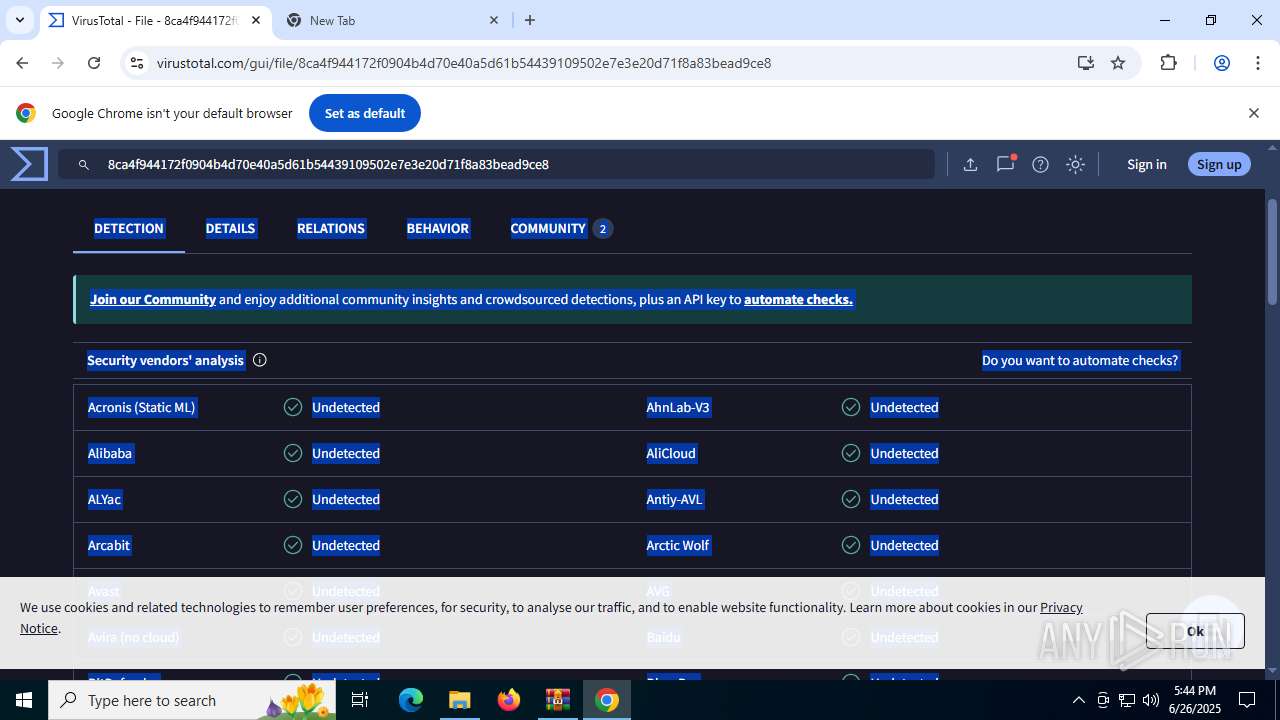Open File Explorer from the taskbar
1280x720 pixels.
coord(459,700)
